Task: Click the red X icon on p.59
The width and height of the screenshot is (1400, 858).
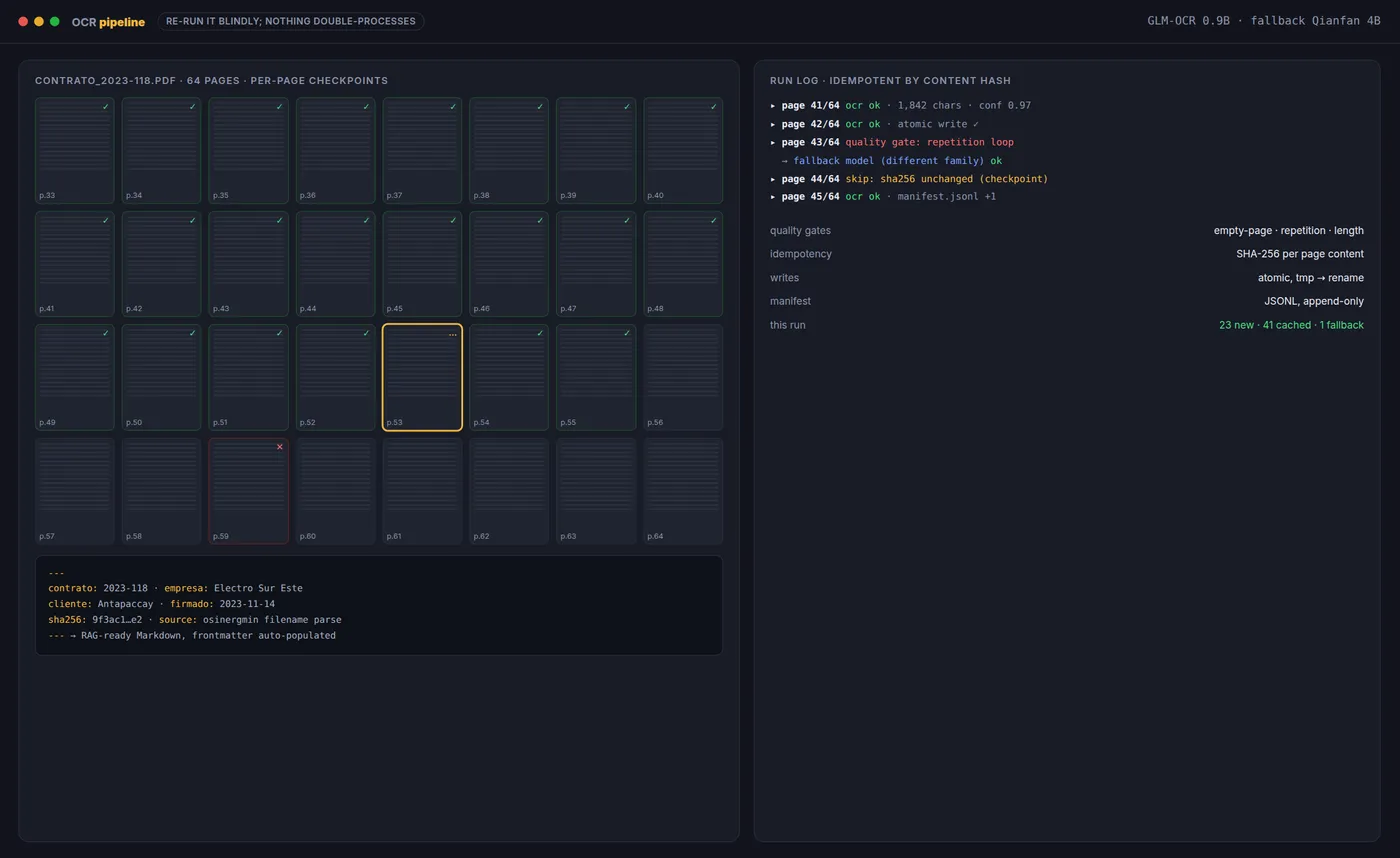Action: [279, 447]
